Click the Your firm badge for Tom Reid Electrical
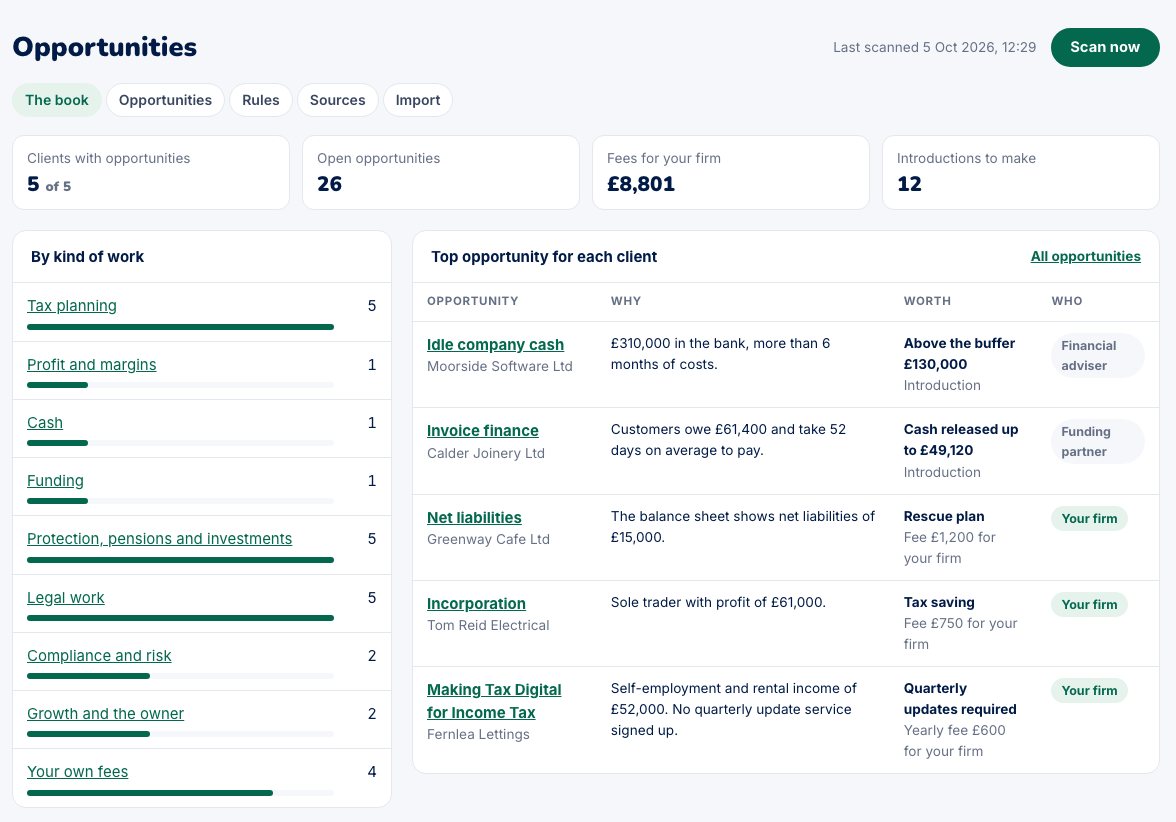Image resolution: width=1176 pixels, height=822 pixels. (x=1089, y=604)
